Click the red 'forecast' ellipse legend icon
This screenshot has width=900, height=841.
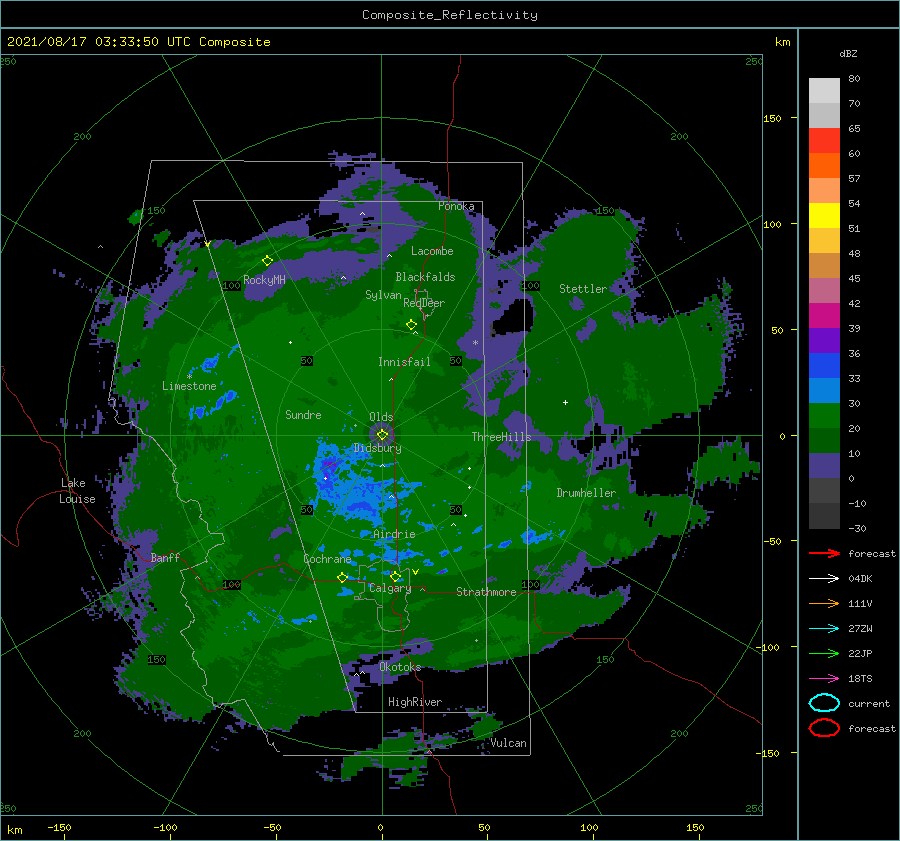pyautogui.click(x=824, y=728)
